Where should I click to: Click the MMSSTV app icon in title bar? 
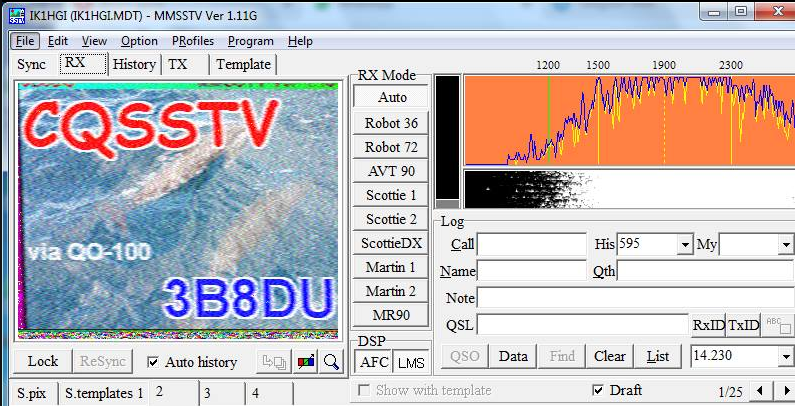coord(17,15)
